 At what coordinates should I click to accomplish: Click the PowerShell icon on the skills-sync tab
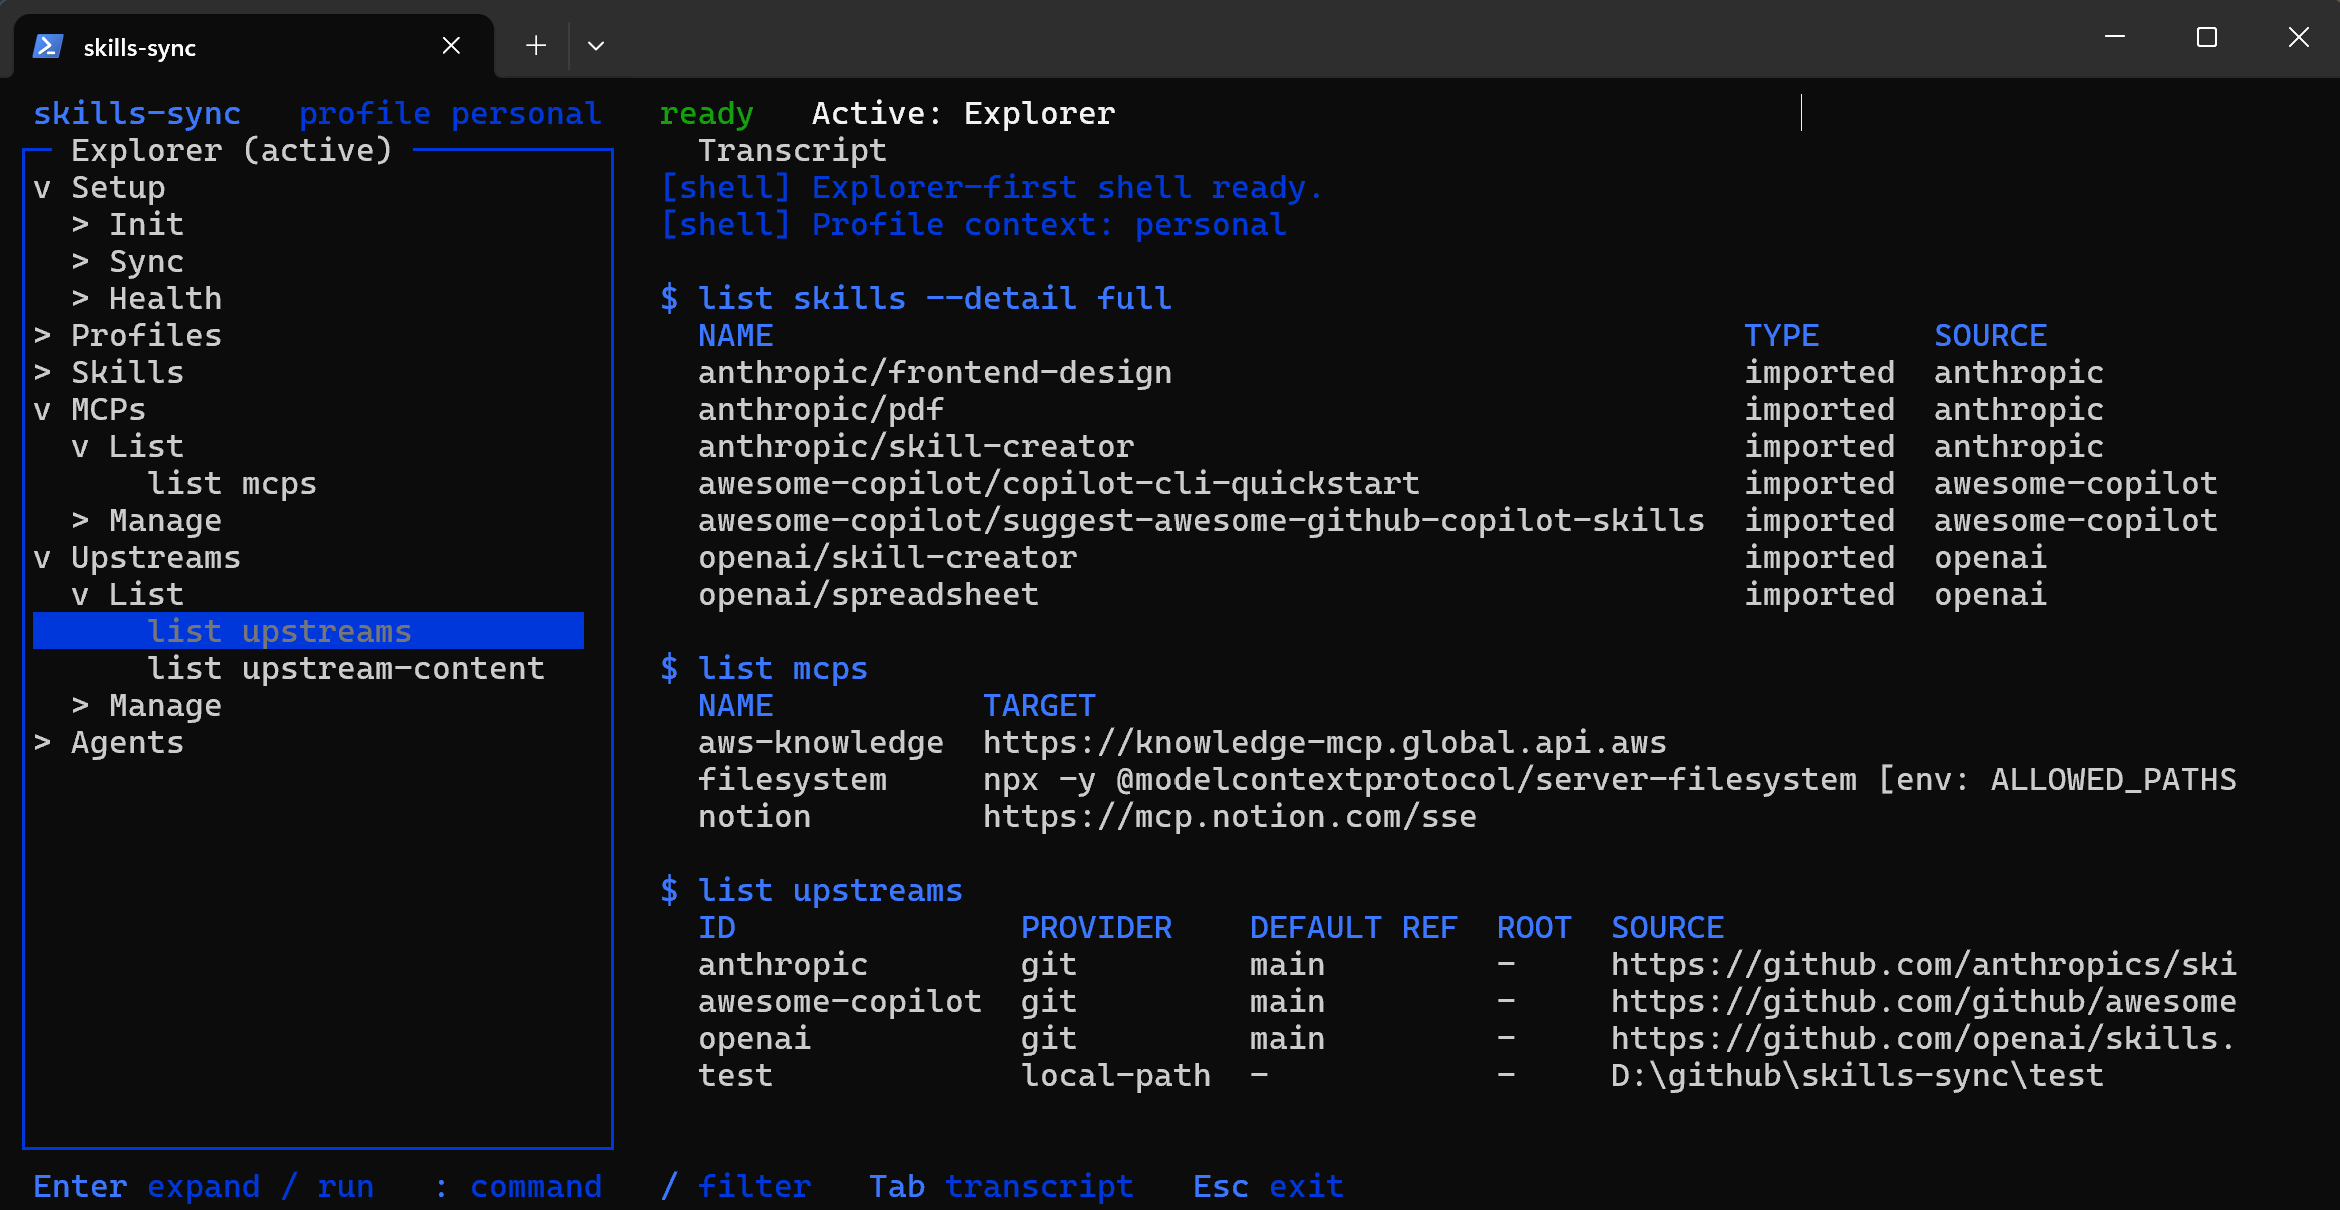tap(48, 46)
